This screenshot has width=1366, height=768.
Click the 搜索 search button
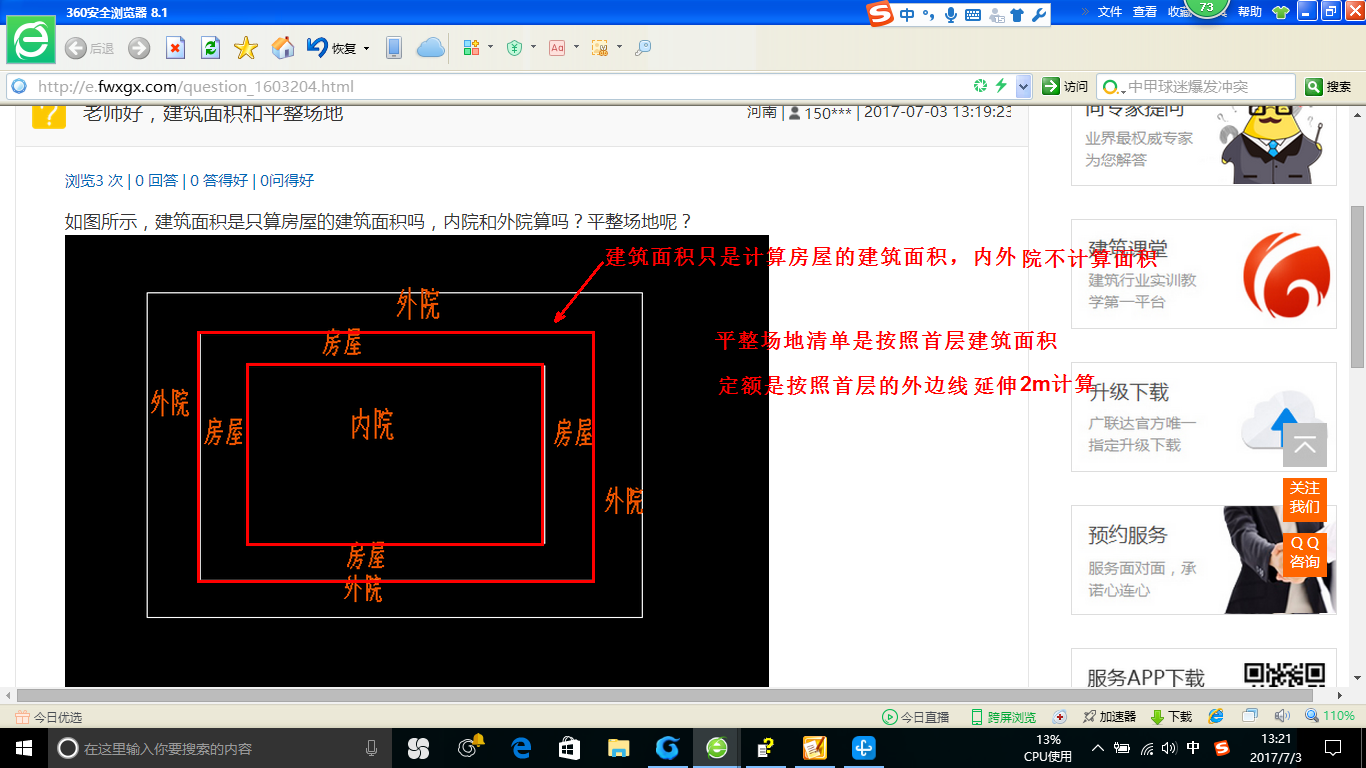1329,87
